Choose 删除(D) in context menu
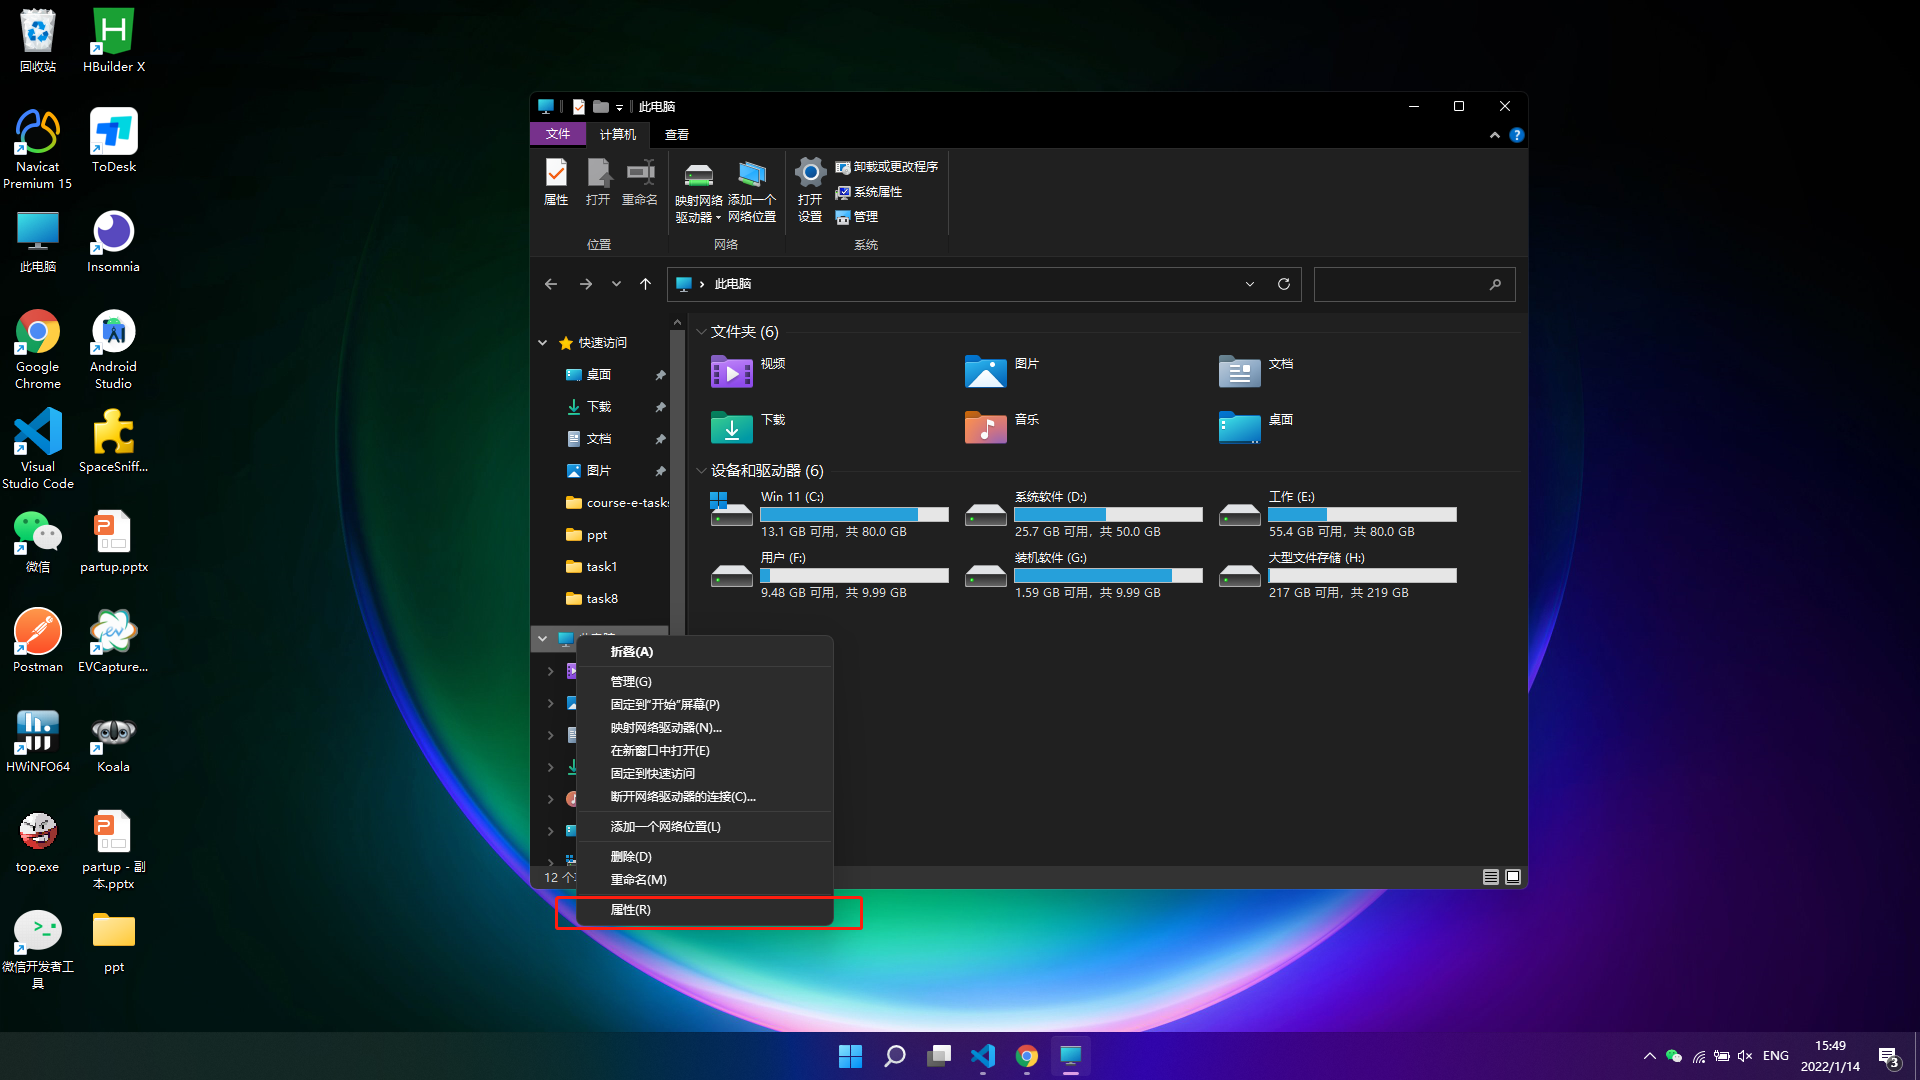 pos(705,857)
